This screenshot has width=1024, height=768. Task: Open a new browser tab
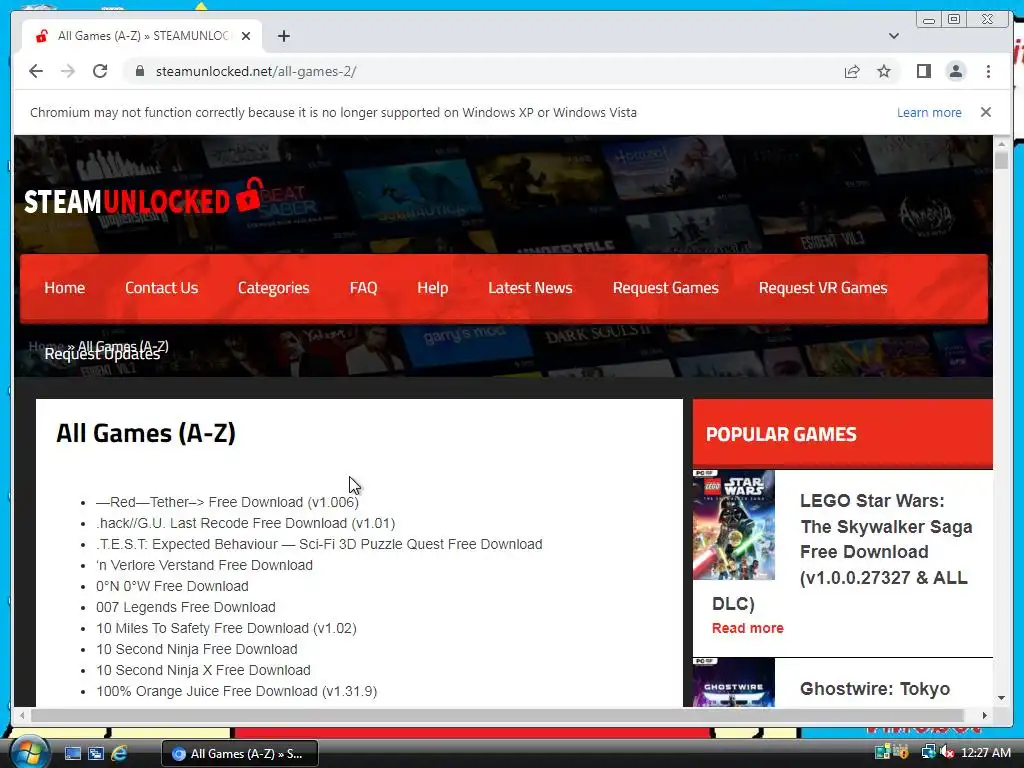point(283,36)
